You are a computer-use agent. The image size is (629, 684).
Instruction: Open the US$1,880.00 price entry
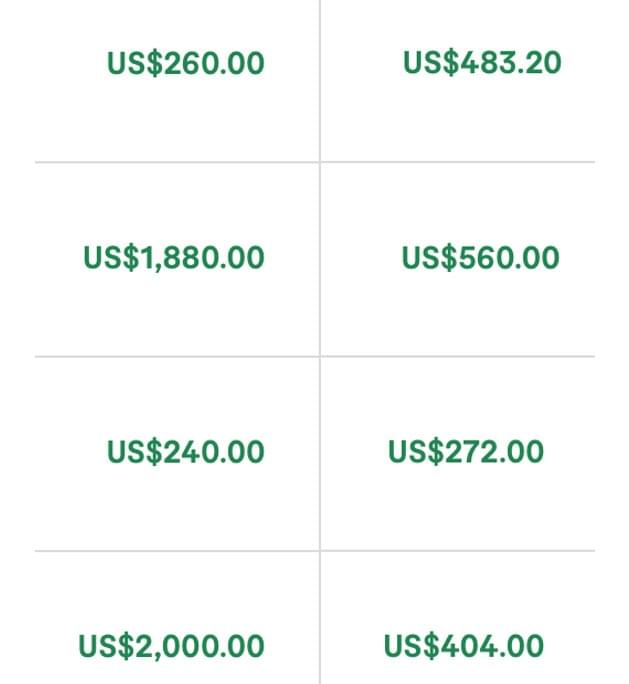point(174,258)
